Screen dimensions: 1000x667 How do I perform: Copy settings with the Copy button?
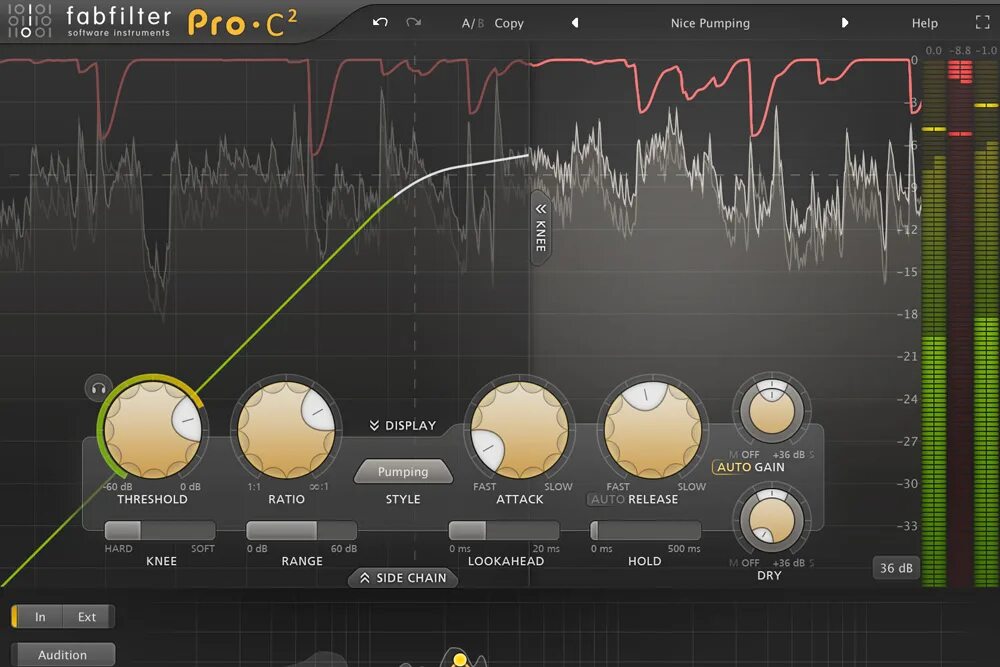509,23
